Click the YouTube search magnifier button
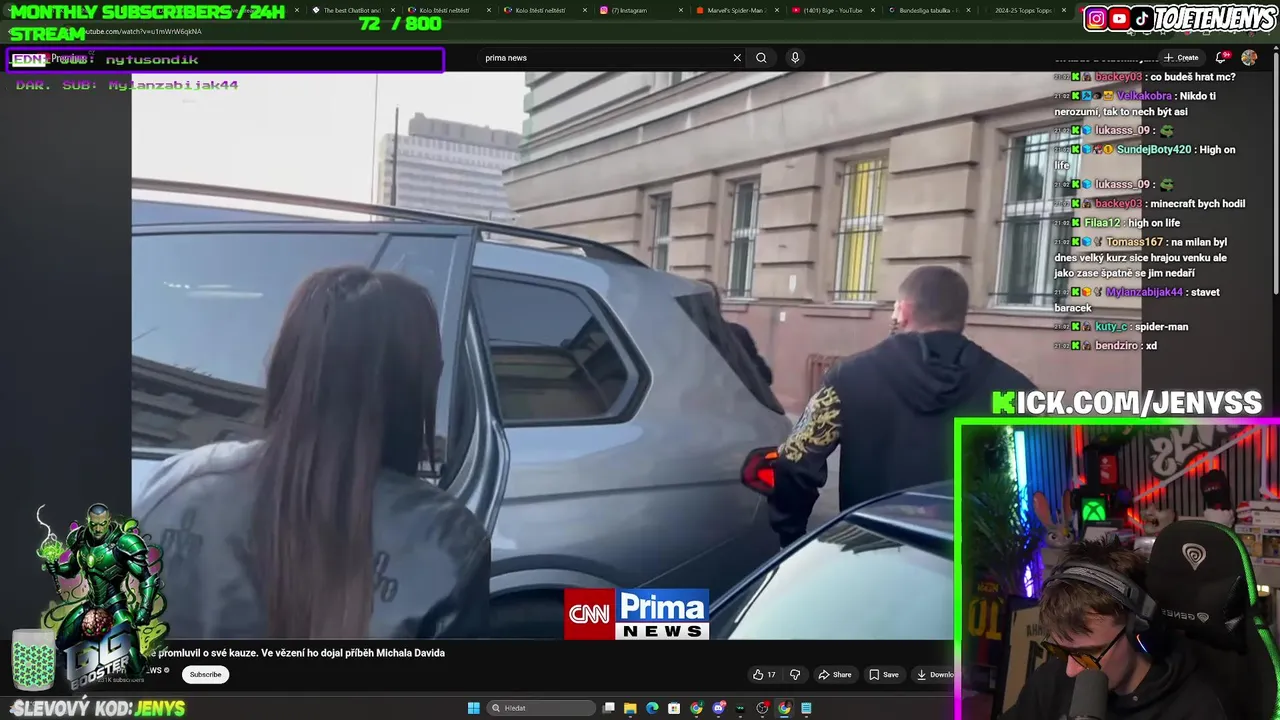The image size is (1280, 720). point(761,58)
